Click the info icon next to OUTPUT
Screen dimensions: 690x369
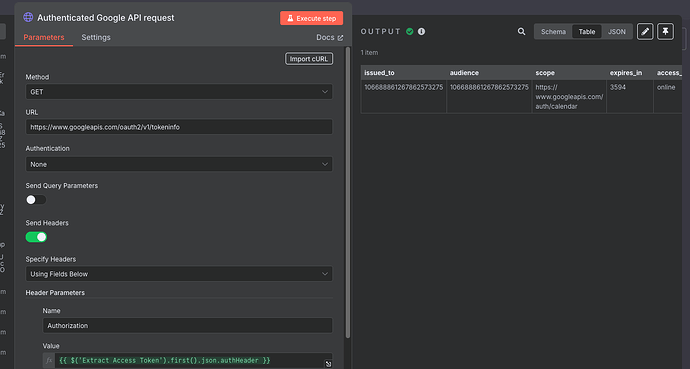point(422,32)
